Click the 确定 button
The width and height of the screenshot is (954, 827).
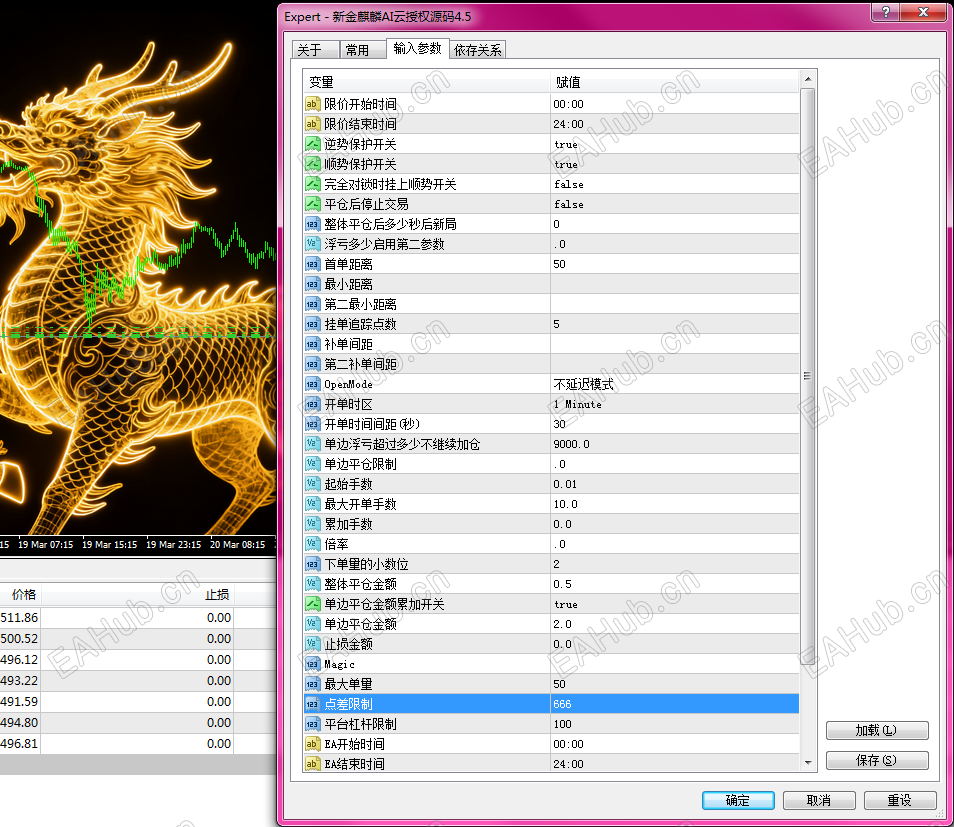click(738, 800)
